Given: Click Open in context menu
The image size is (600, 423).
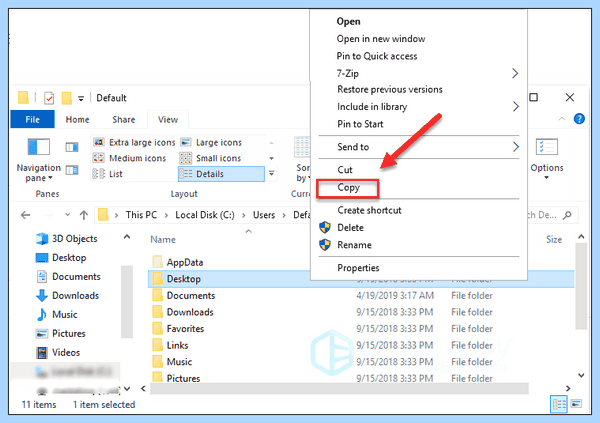Looking at the screenshot, I should [348, 21].
